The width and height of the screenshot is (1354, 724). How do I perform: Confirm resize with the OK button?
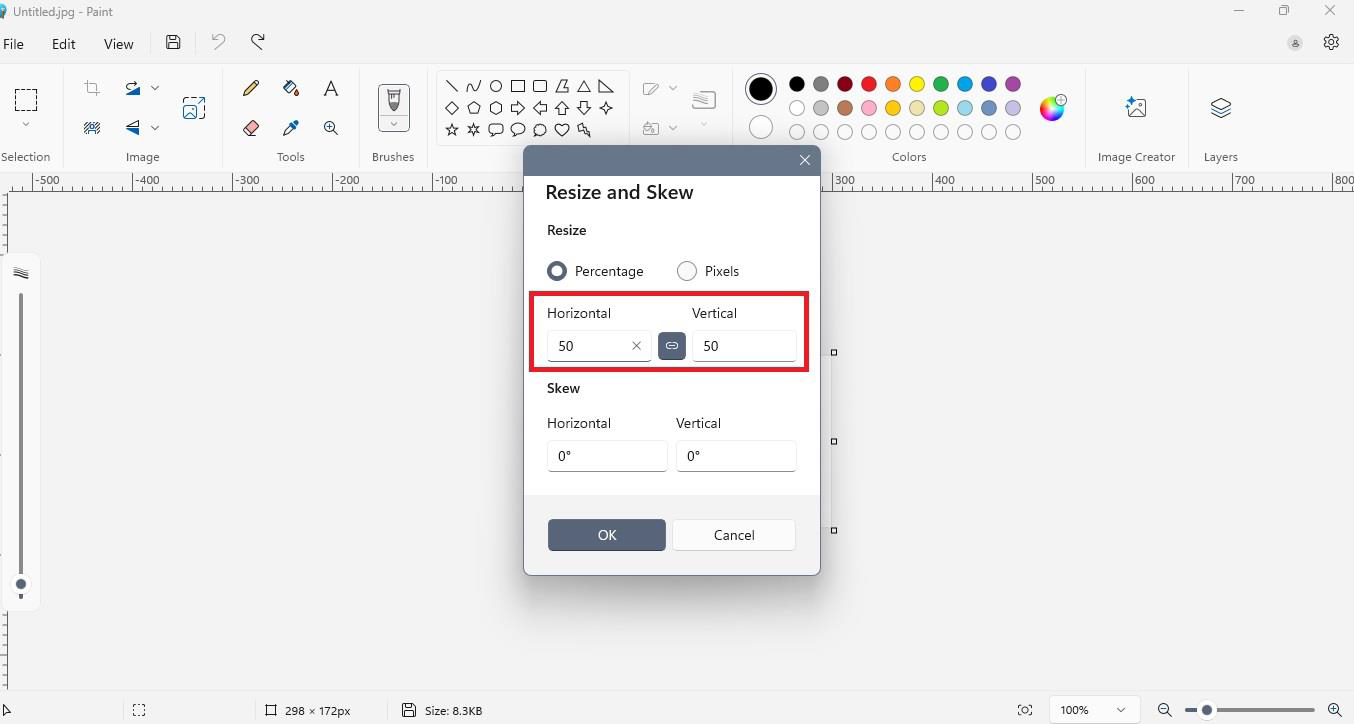pyautogui.click(x=606, y=535)
